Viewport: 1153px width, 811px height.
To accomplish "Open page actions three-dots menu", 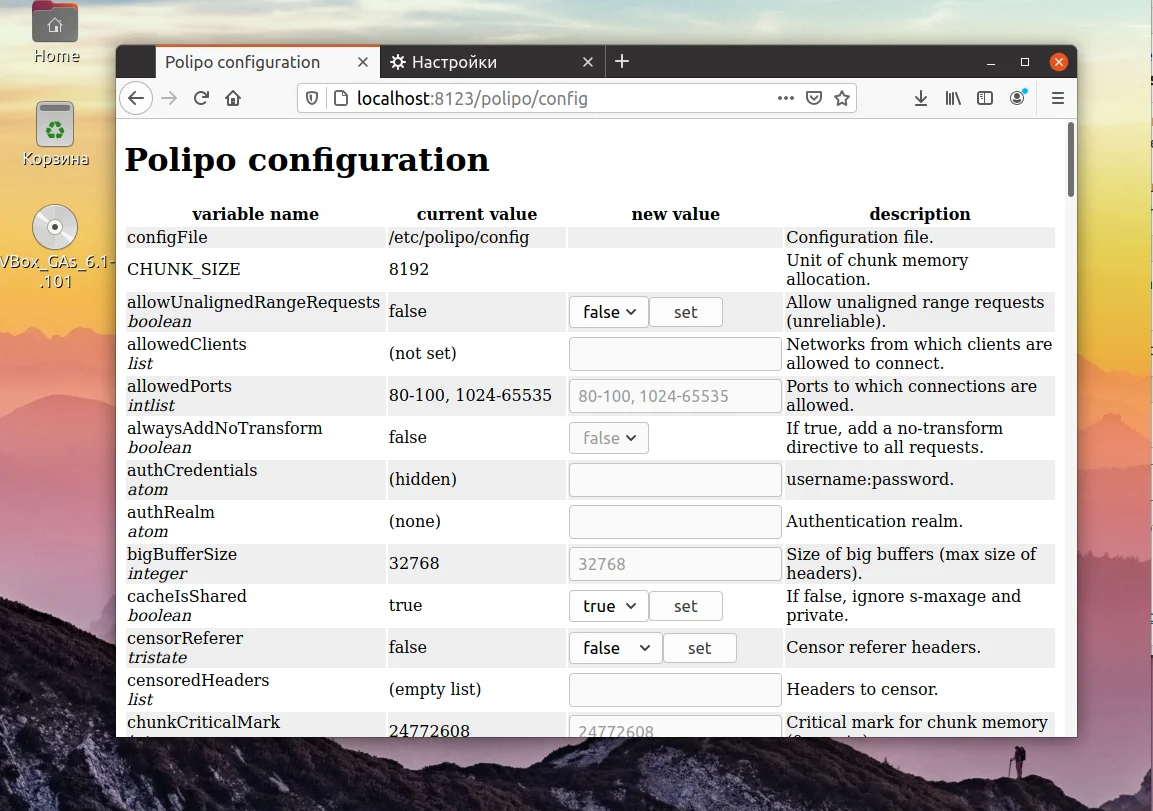I will coord(786,98).
